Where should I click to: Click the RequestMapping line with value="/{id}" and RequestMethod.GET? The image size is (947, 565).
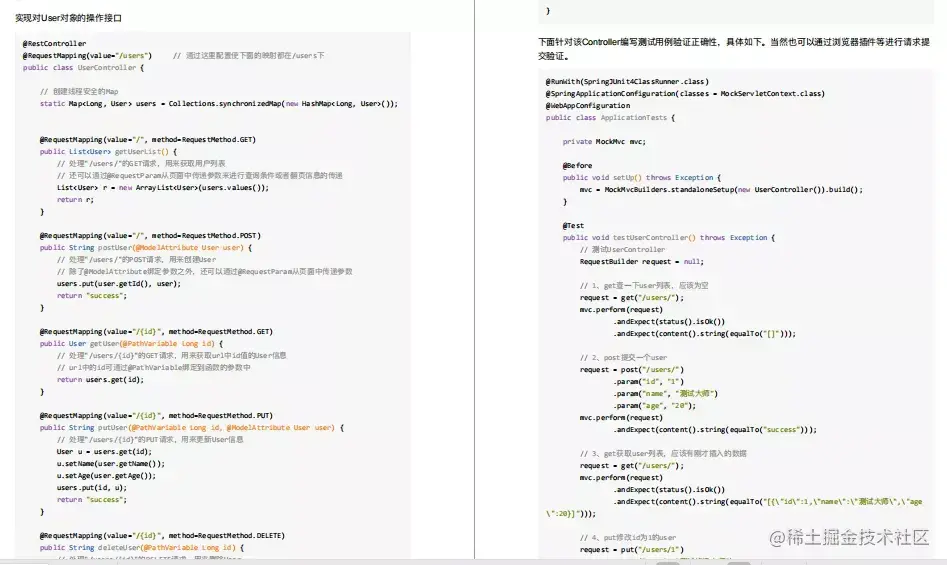156,331
